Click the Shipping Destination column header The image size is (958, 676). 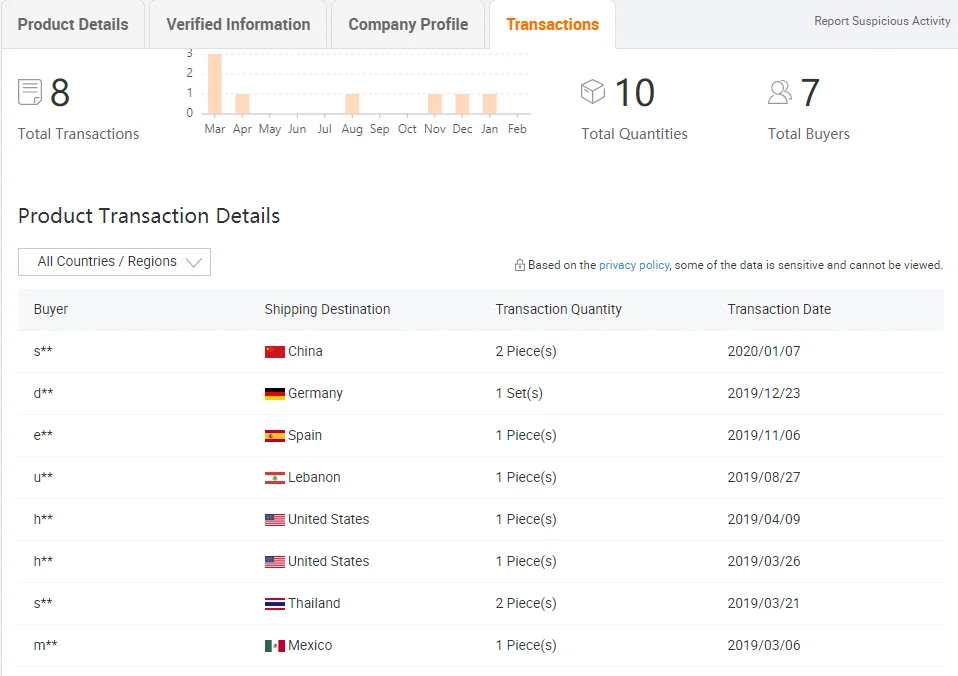coord(327,309)
